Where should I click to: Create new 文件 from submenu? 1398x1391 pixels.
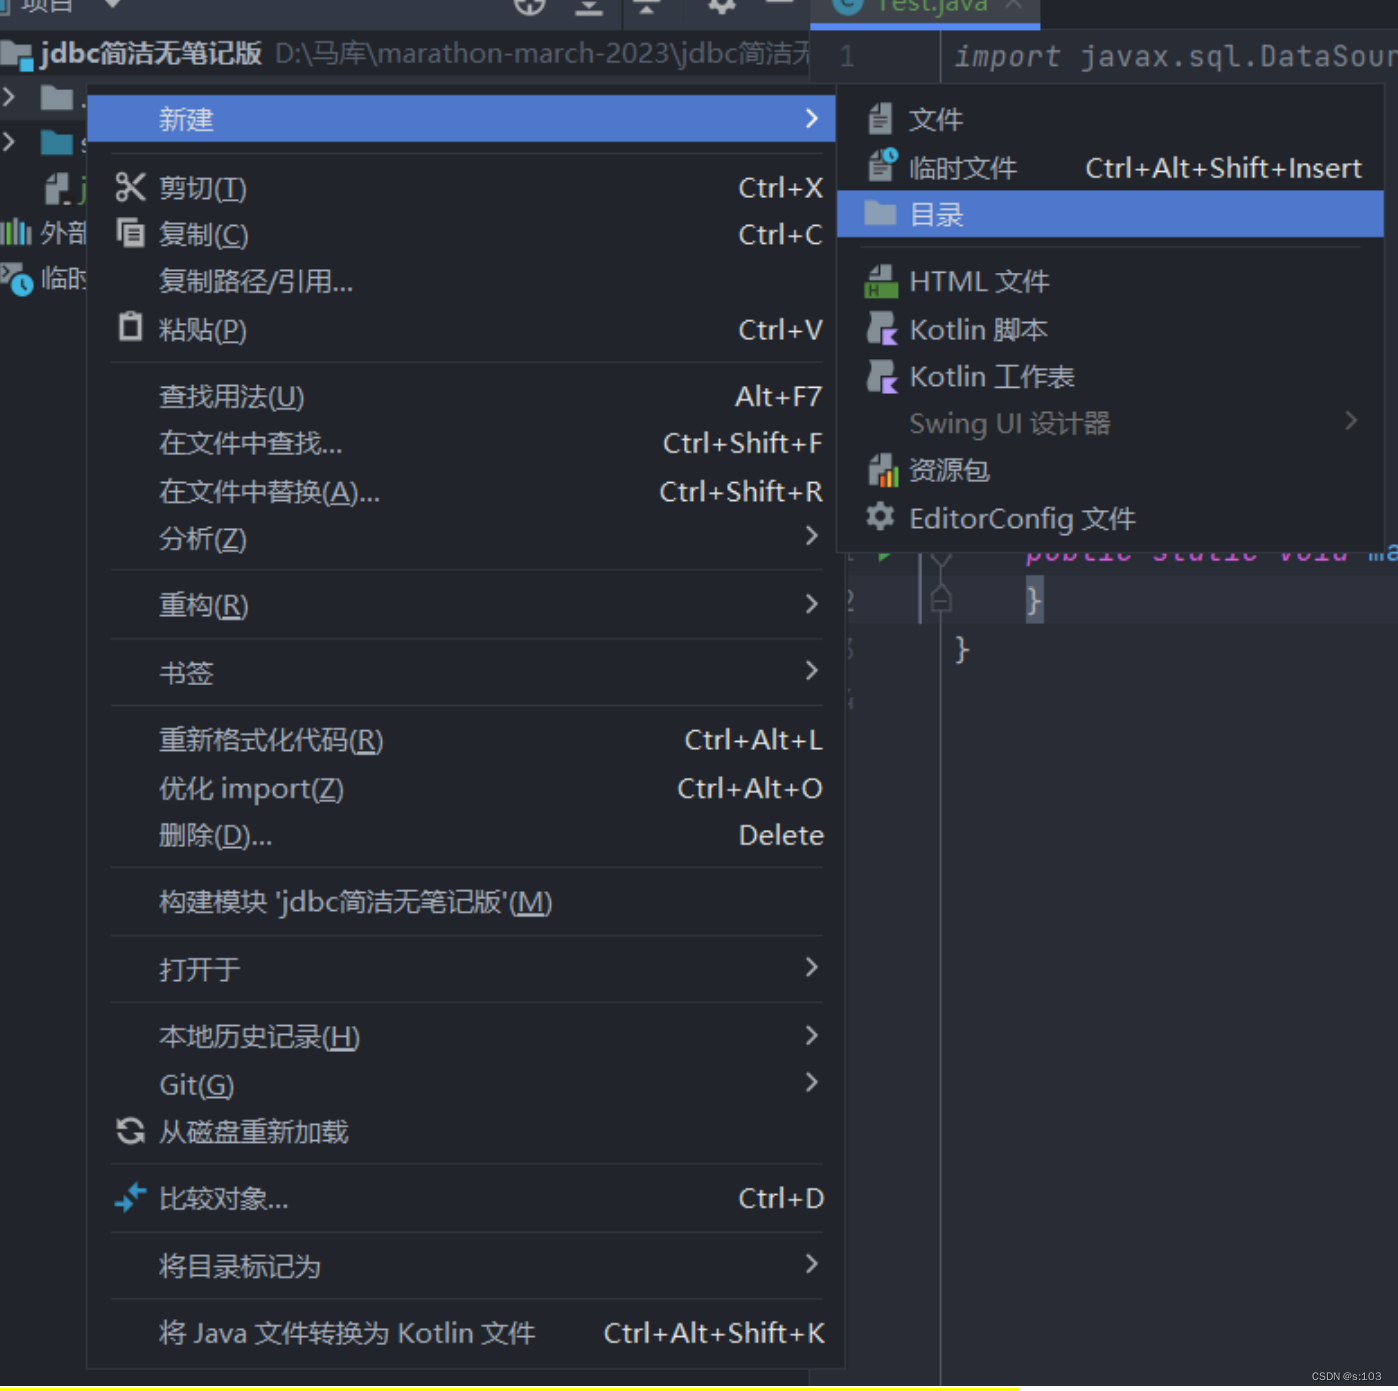(x=1110, y=119)
